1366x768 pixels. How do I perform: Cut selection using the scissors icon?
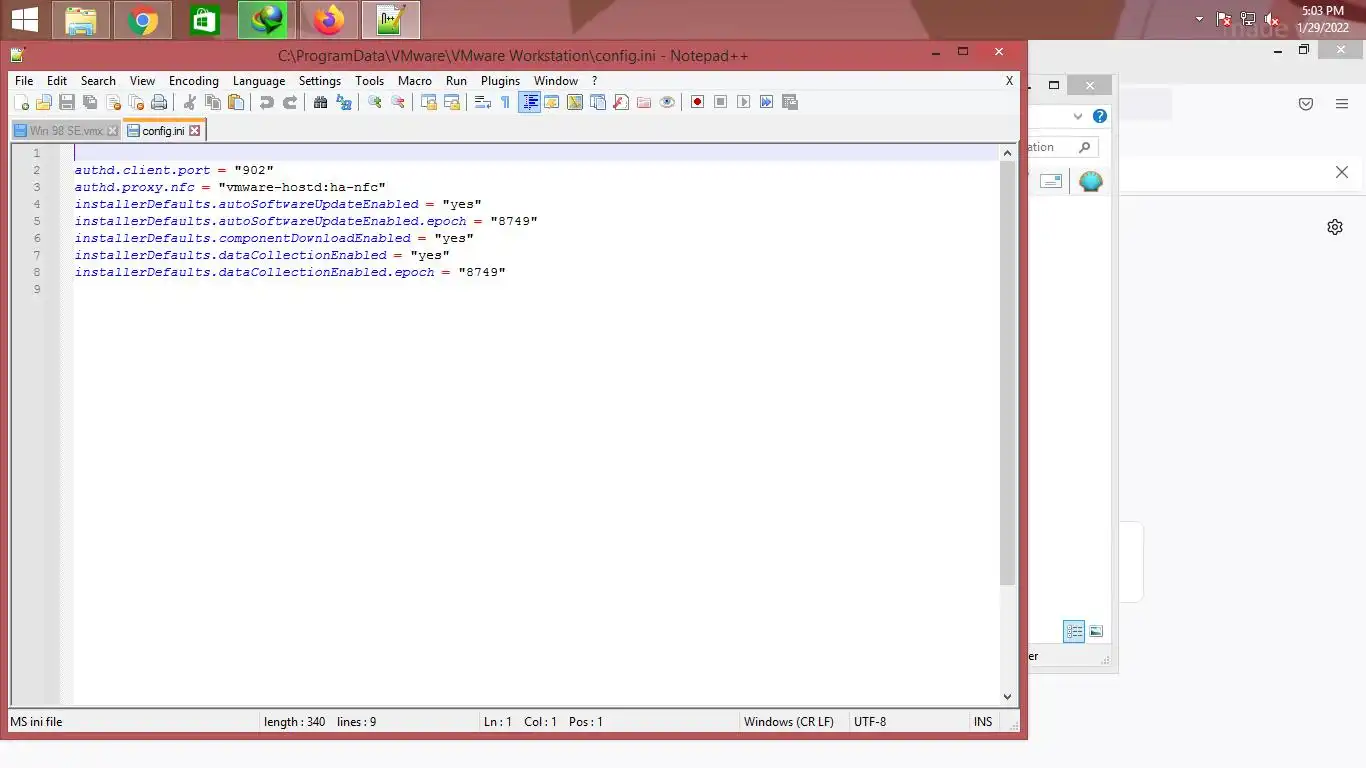pyautogui.click(x=189, y=102)
